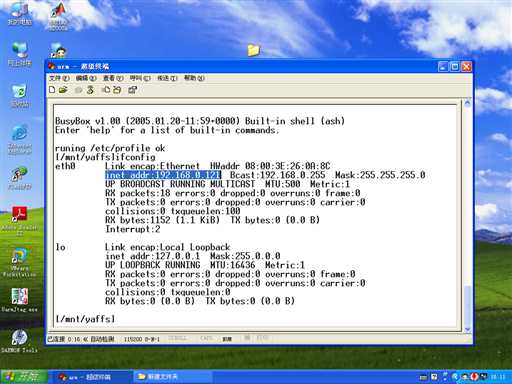
Task: Close the HyperTerminal window
Action: [466, 67]
